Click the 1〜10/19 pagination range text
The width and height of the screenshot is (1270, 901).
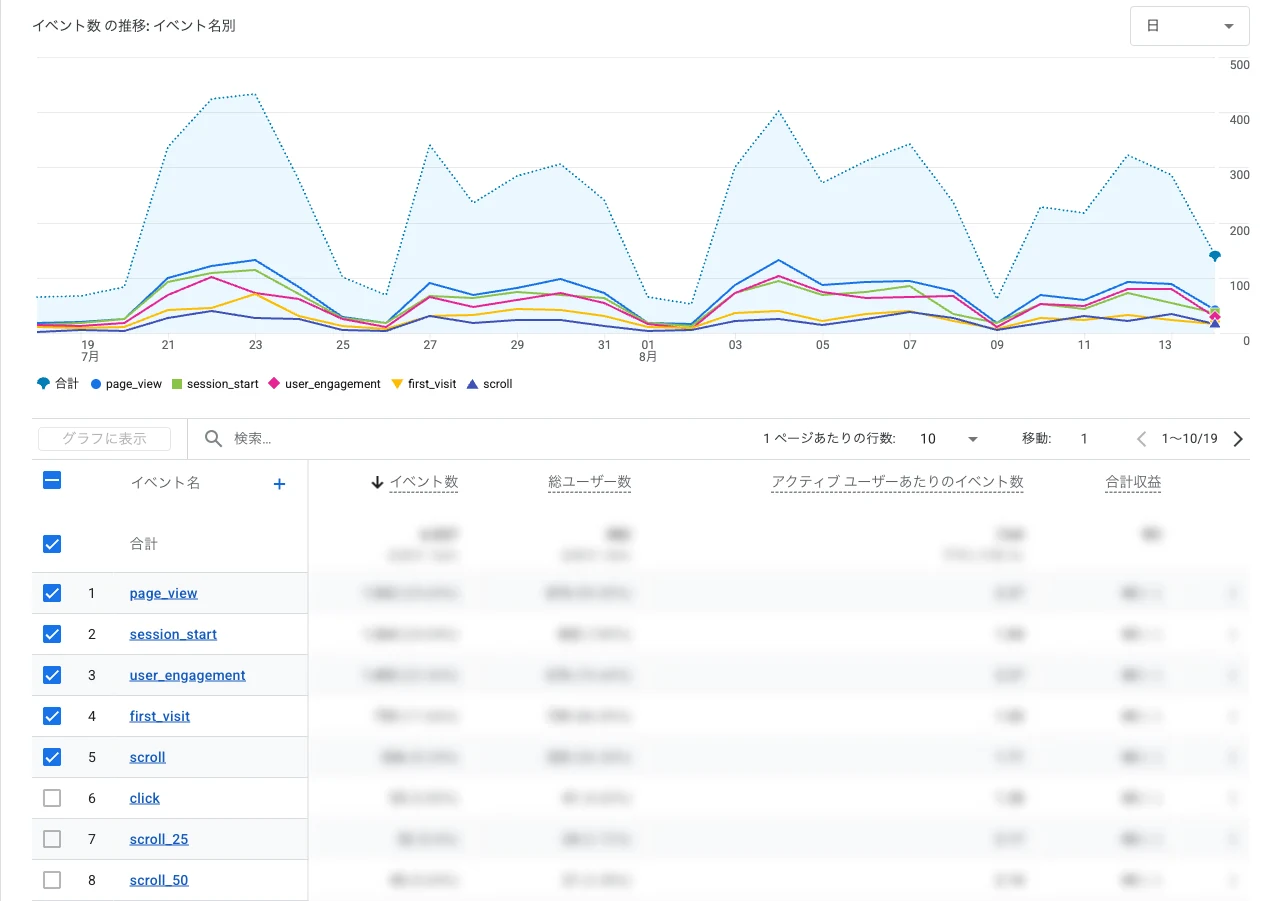click(x=1189, y=438)
